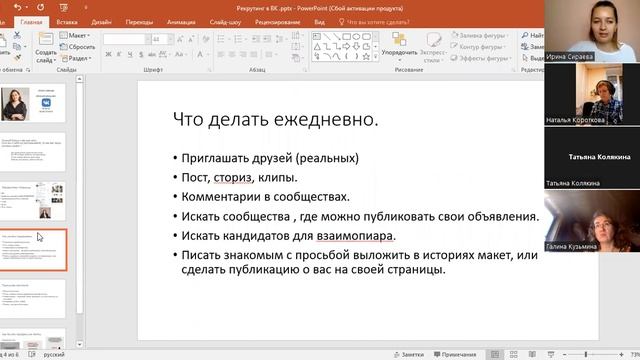640x360 pixels.
Task: Click the Cut scissors icon
Action: click(17, 36)
